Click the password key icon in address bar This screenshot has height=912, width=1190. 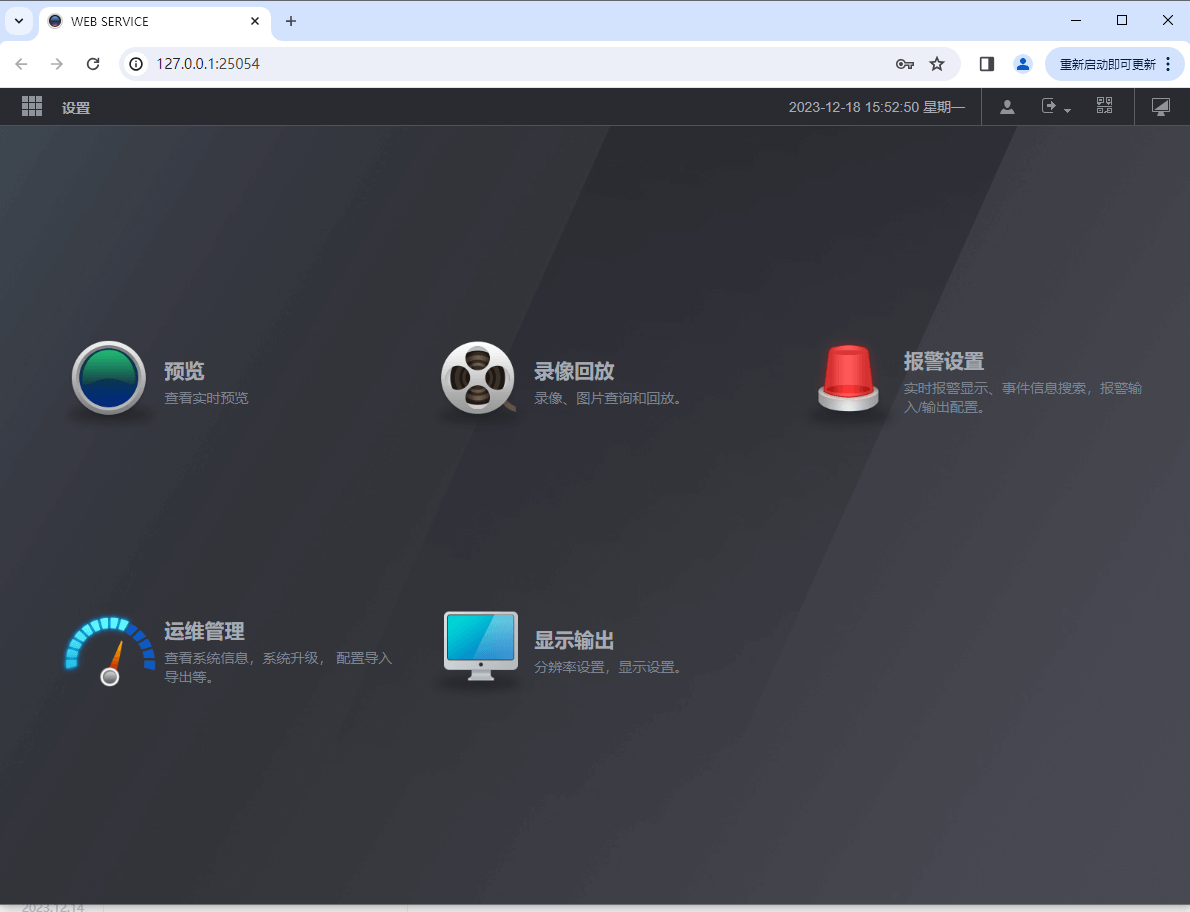click(904, 63)
